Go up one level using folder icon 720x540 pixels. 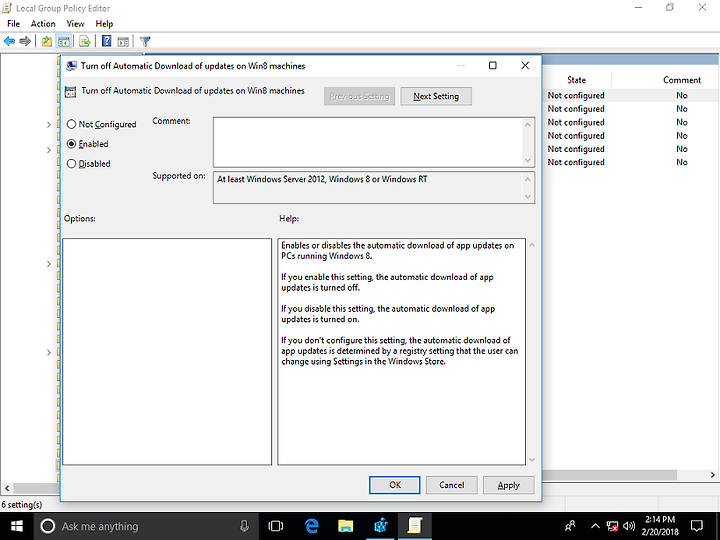(47, 41)
